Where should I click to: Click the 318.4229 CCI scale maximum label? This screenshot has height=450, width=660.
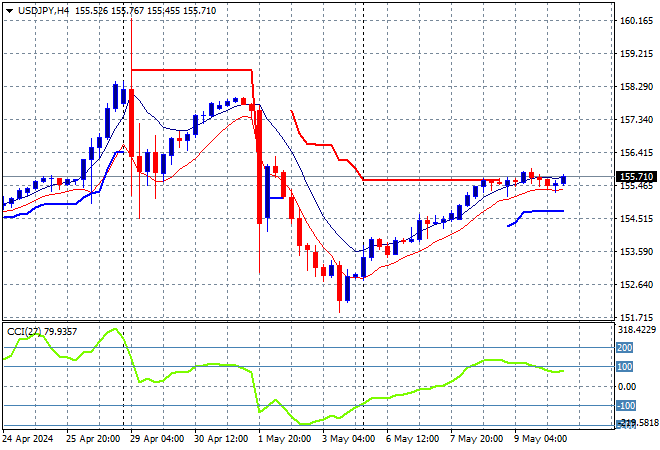[634, 329]
